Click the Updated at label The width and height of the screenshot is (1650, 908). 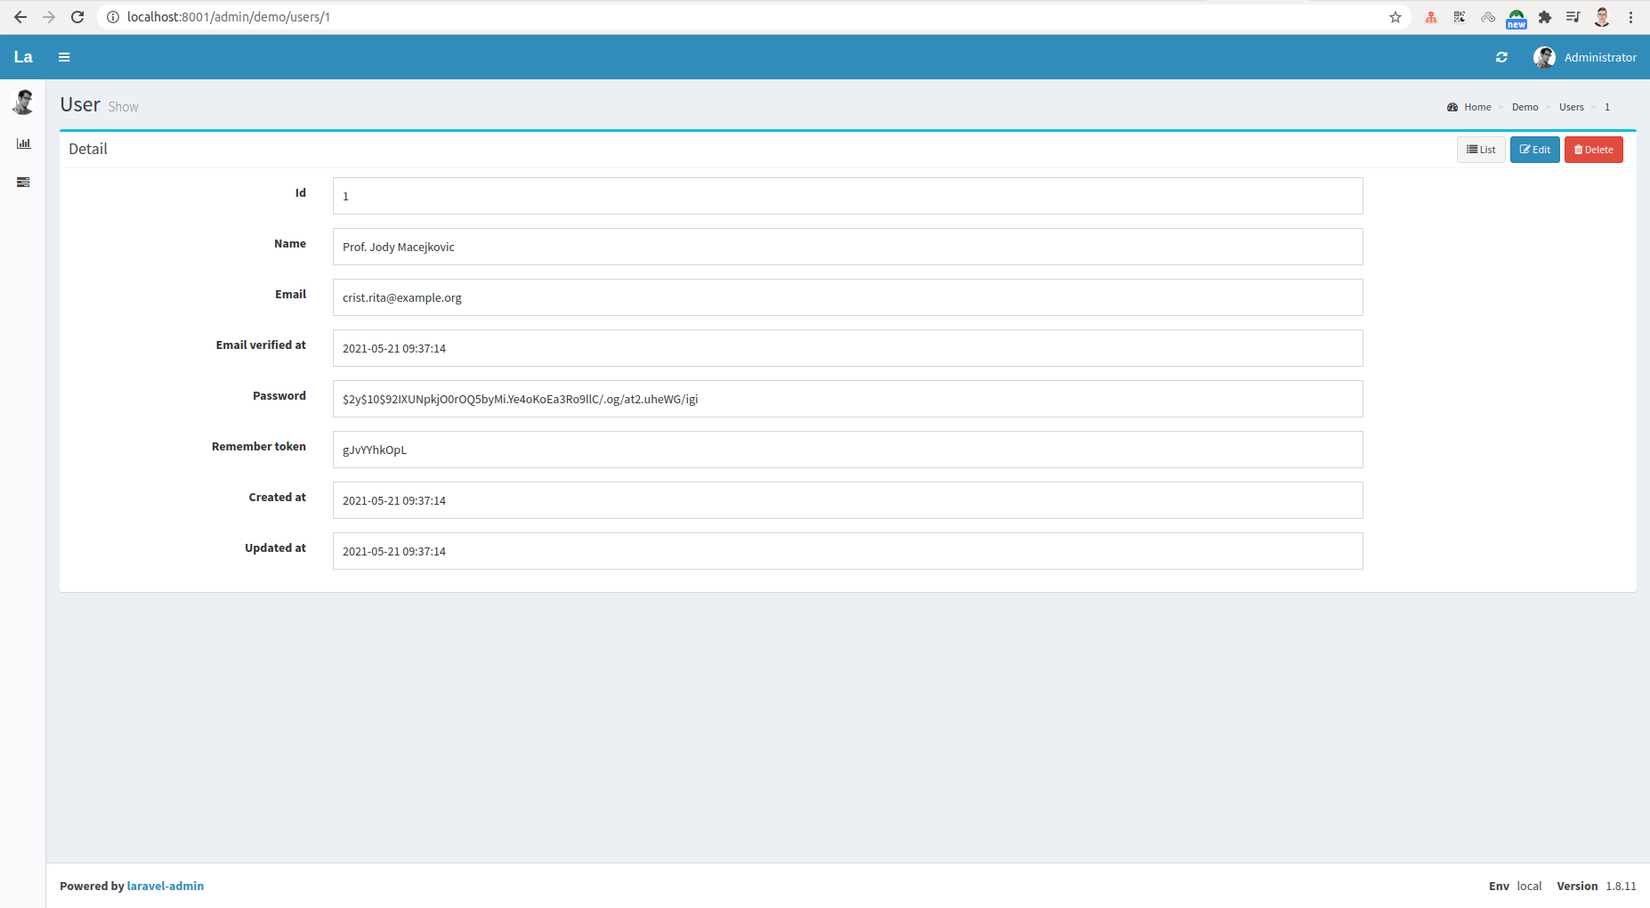tap(275, 549)
